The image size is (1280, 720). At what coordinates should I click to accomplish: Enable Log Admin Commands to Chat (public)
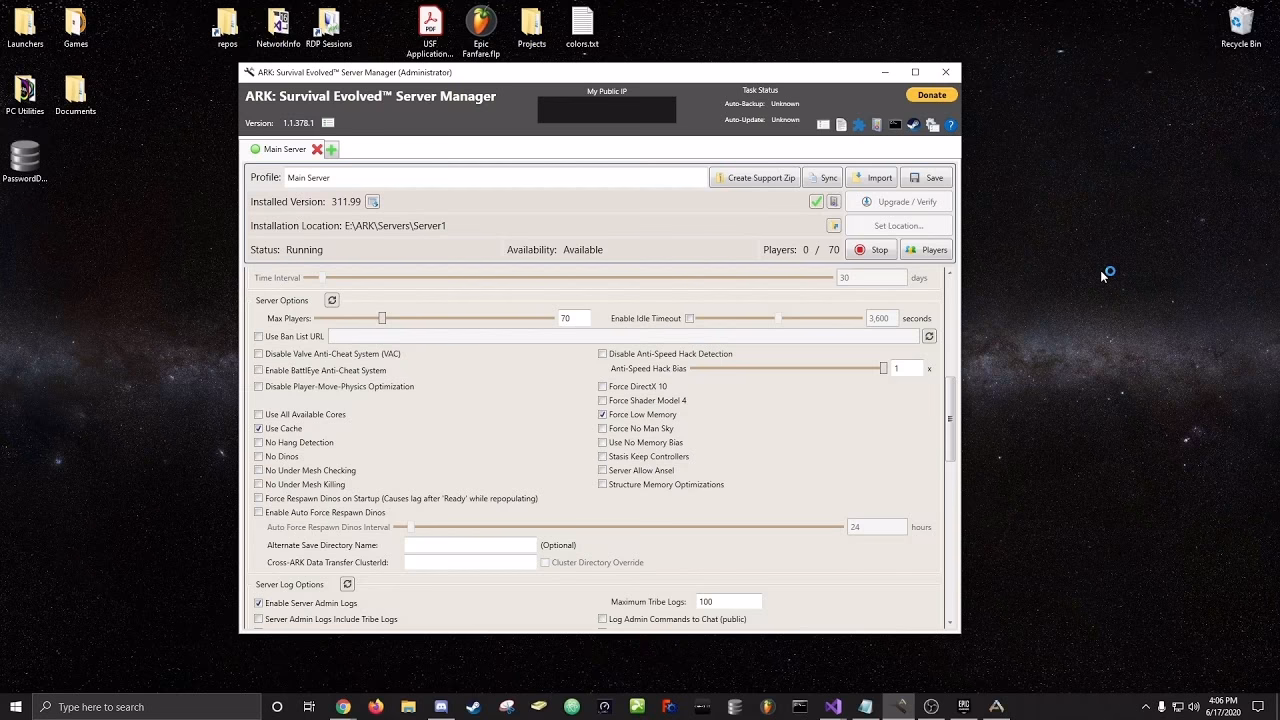(x=603, y=620)
